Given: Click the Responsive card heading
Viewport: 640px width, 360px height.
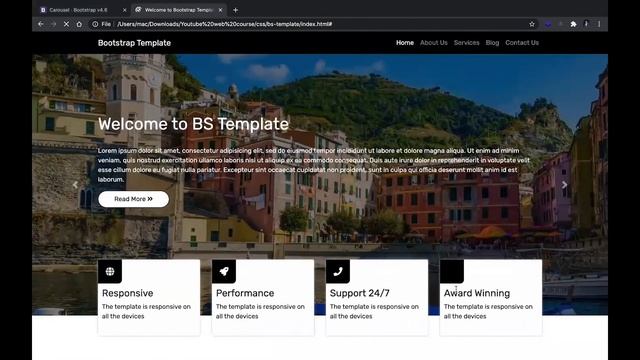Looking at the screenshot, I should coord(127,293).
